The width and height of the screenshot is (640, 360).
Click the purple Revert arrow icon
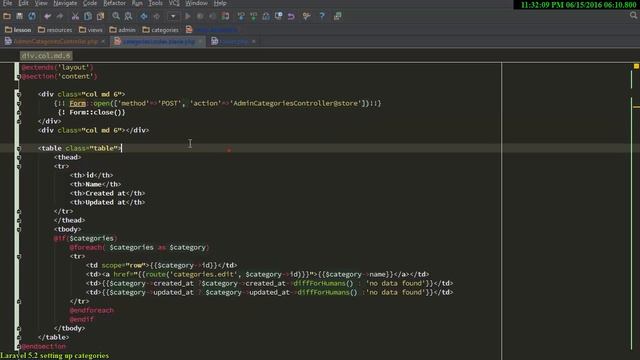291,16
